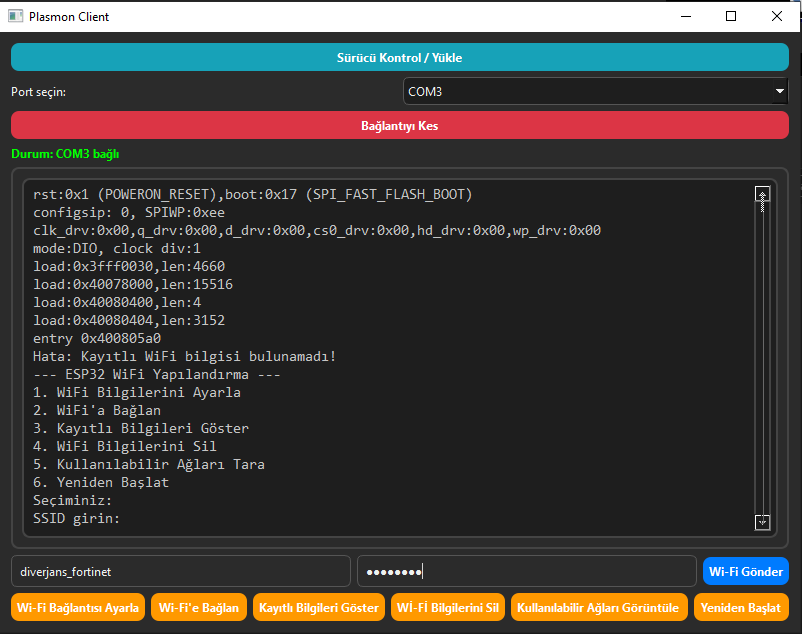Viewport: 802px width, 634px height.
Task: Send credentials with the Wi-Fi Gönder button
Action: click(745, 572)
